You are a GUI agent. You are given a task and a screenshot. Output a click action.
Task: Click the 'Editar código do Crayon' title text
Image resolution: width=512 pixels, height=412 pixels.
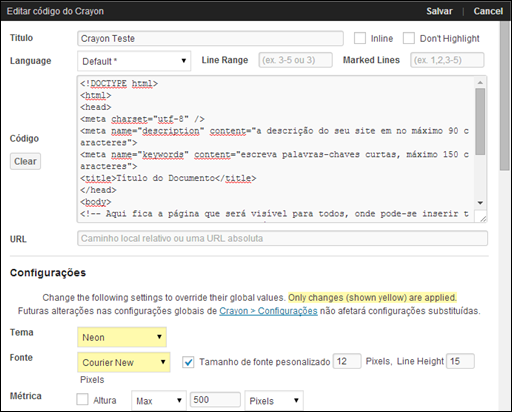pos(55,11)
